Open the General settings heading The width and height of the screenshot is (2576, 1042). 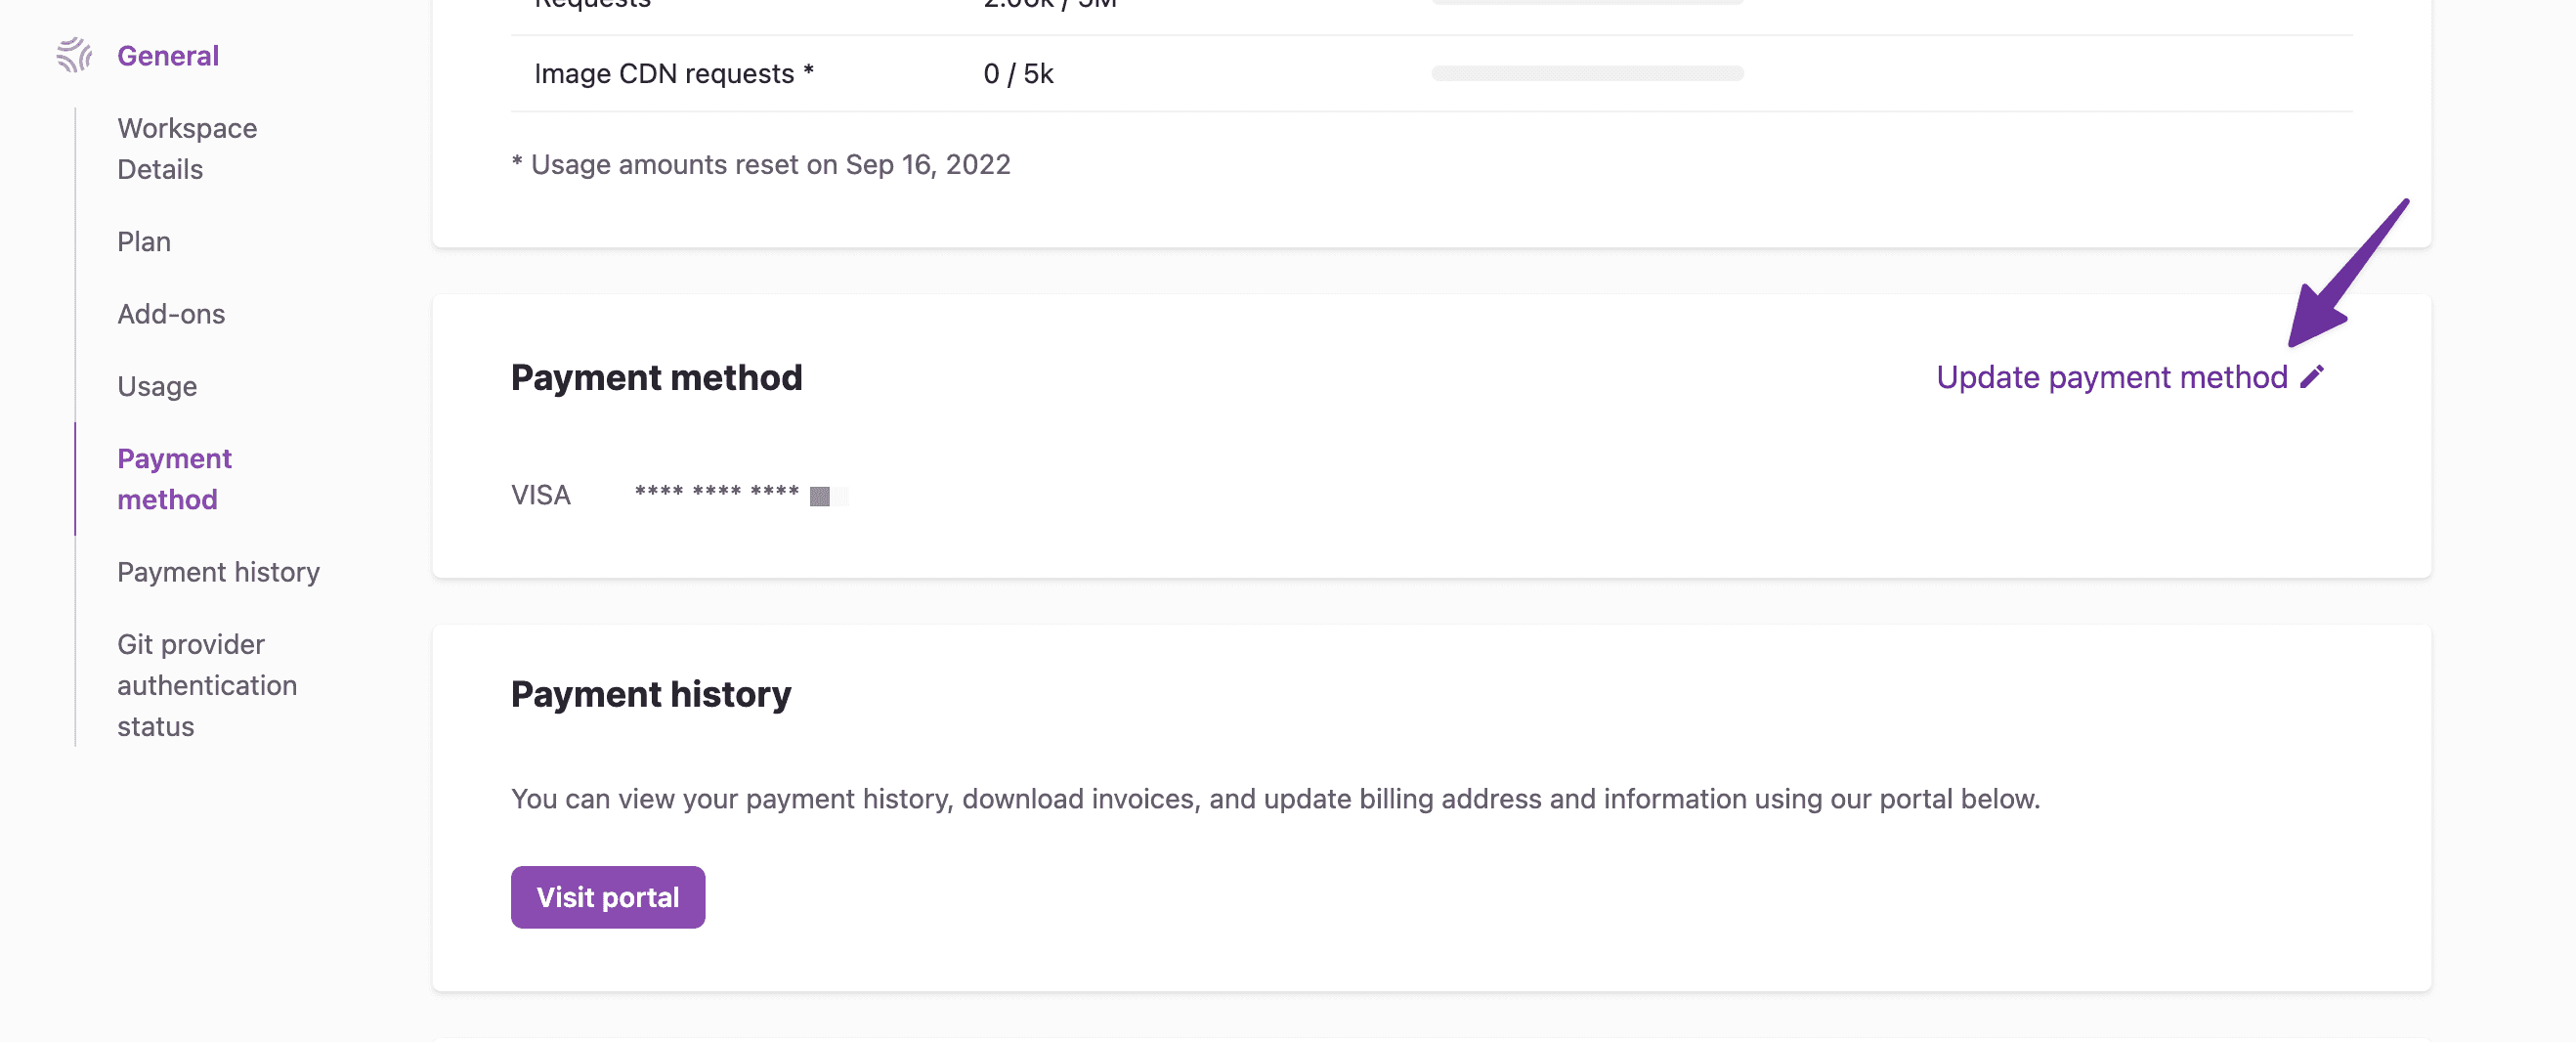(x=168, y=55)
